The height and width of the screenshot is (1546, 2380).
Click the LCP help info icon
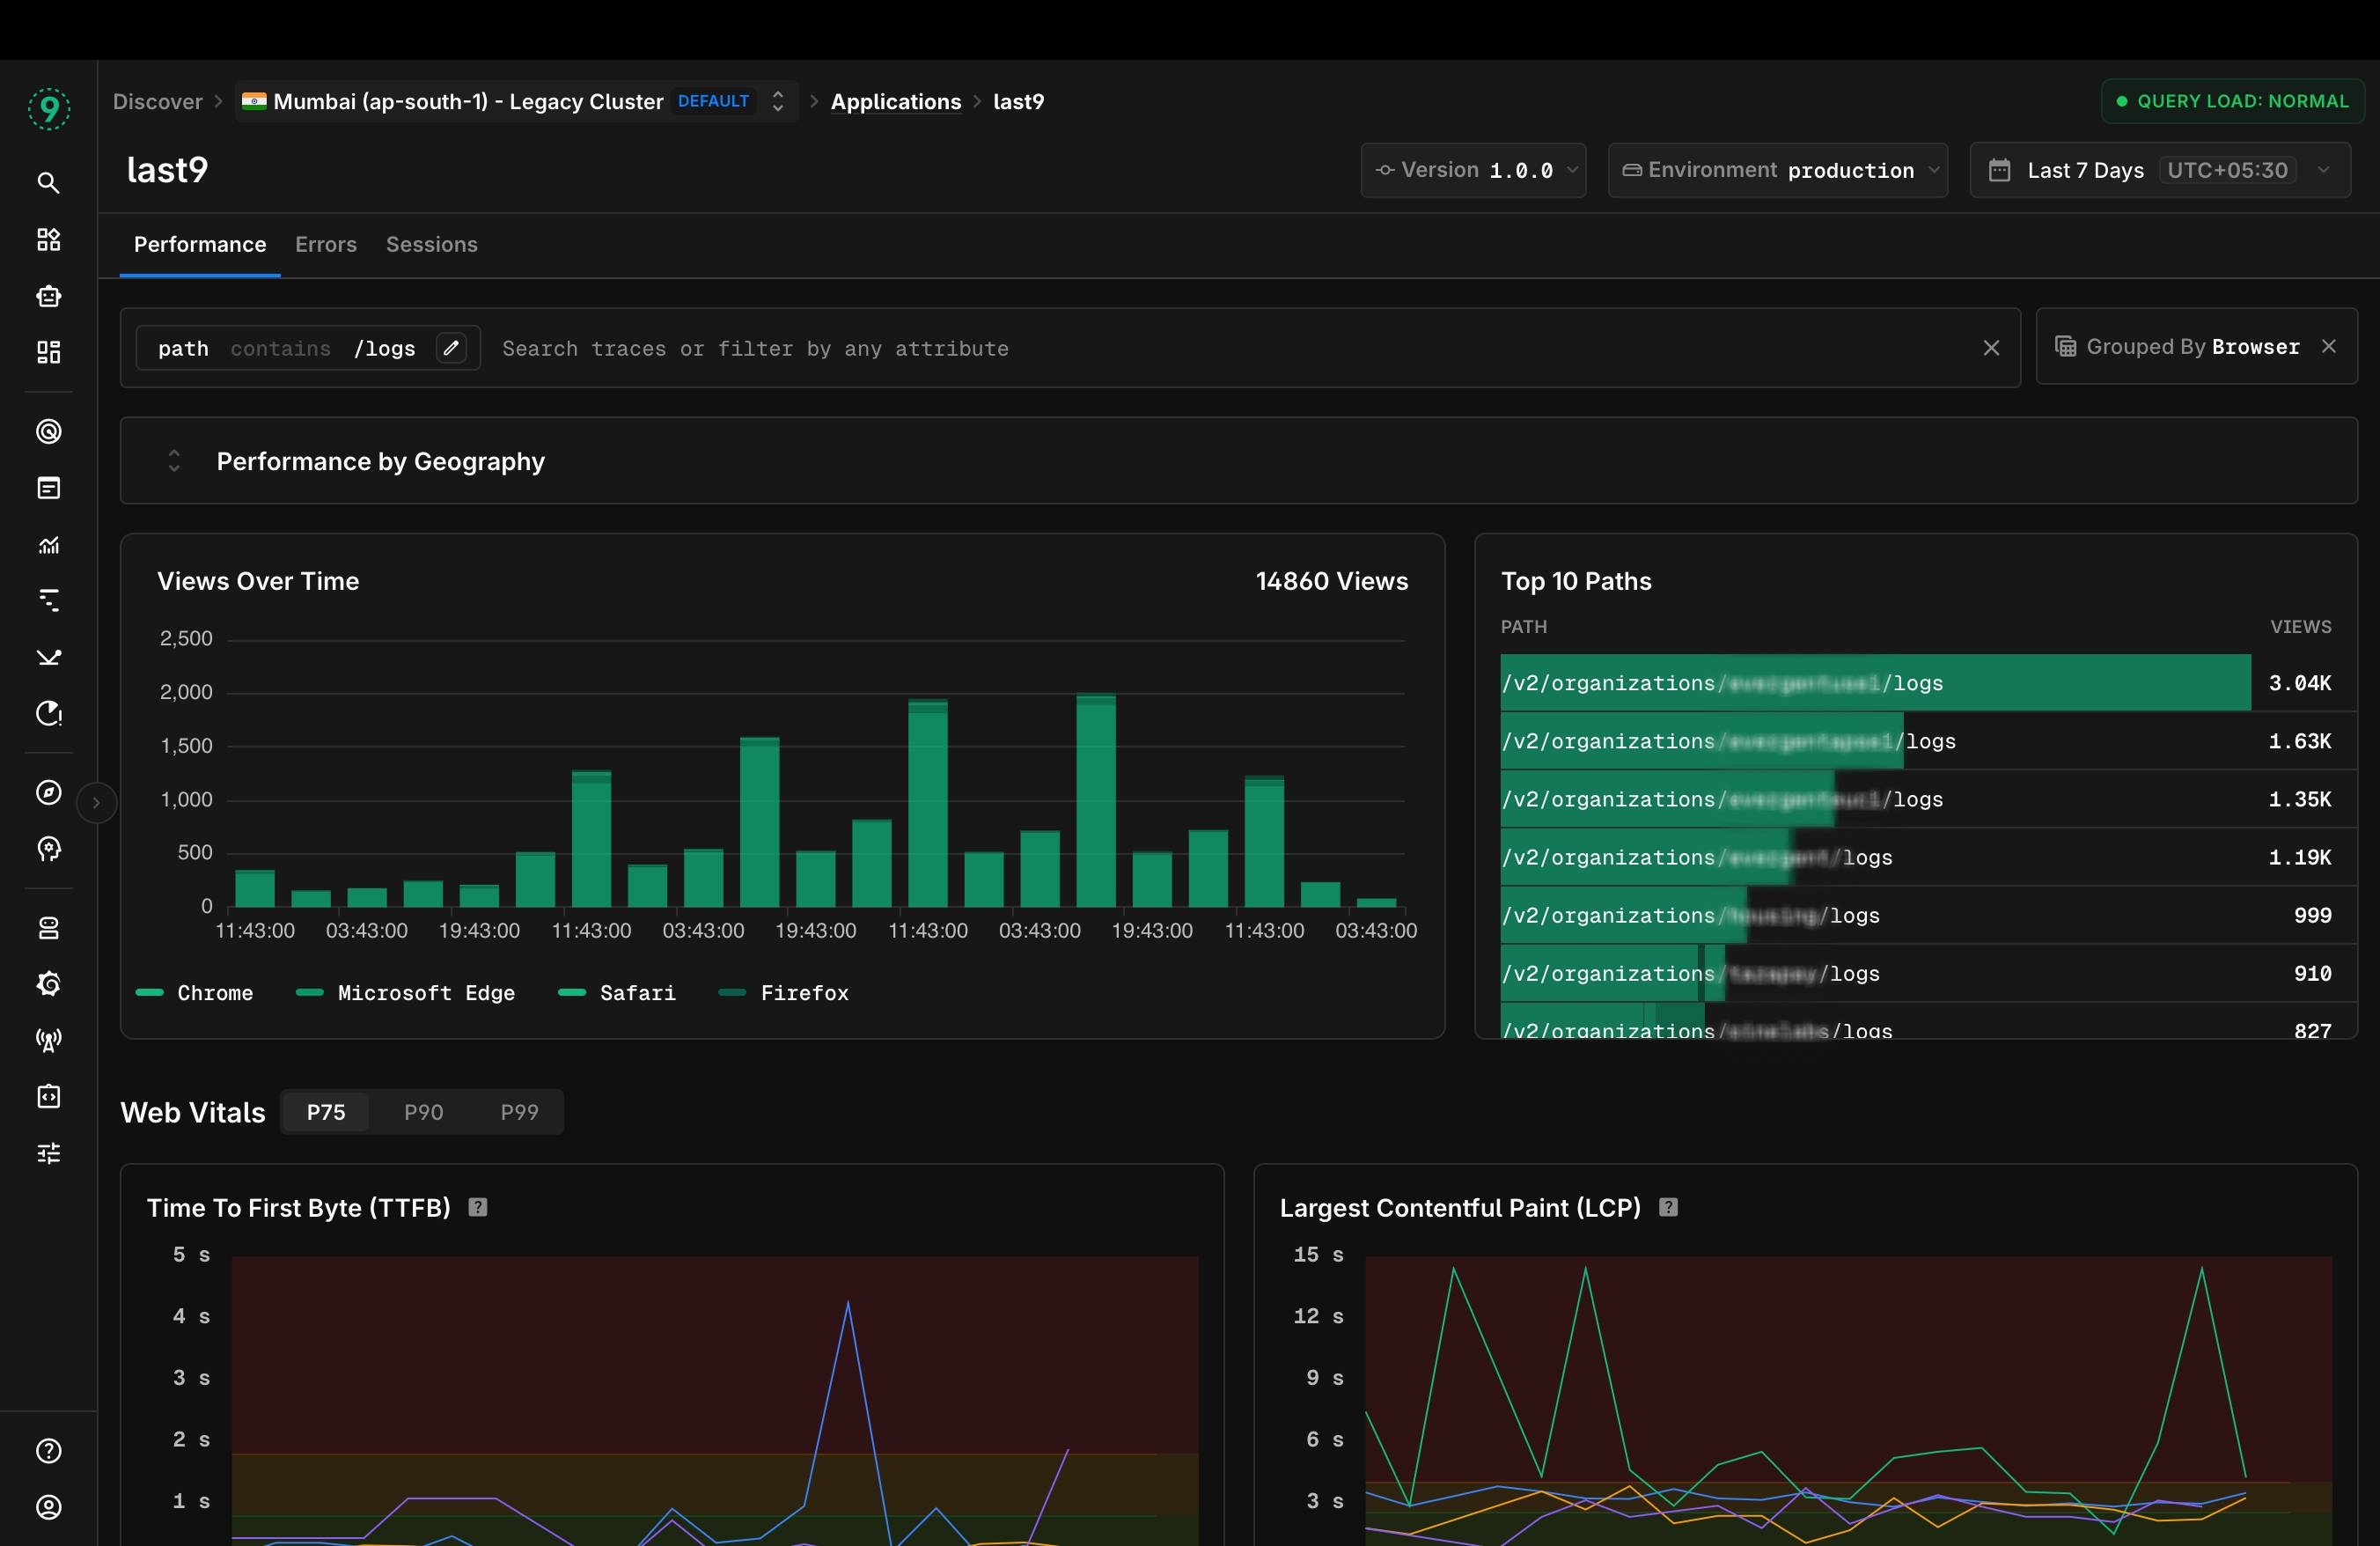[x=1668, y=1207]
